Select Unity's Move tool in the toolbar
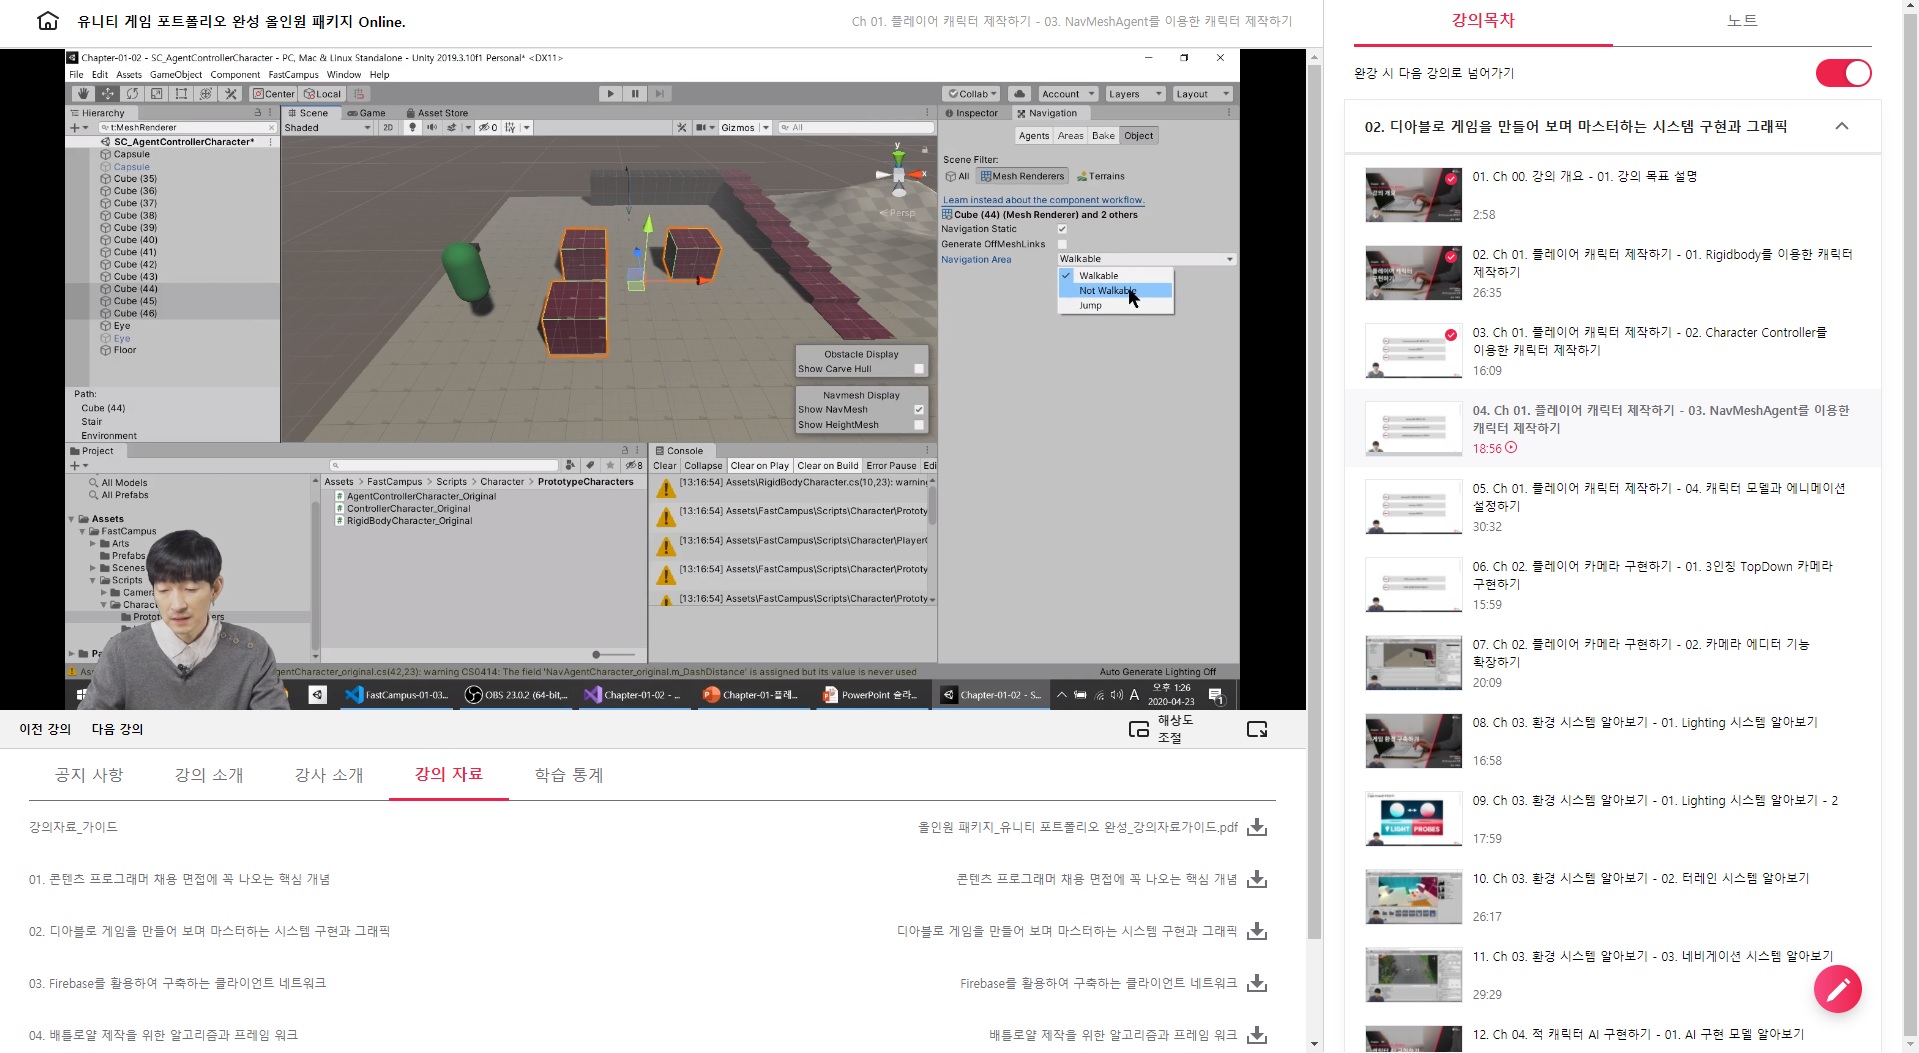1919x1053 pixels. click(108, 94)
